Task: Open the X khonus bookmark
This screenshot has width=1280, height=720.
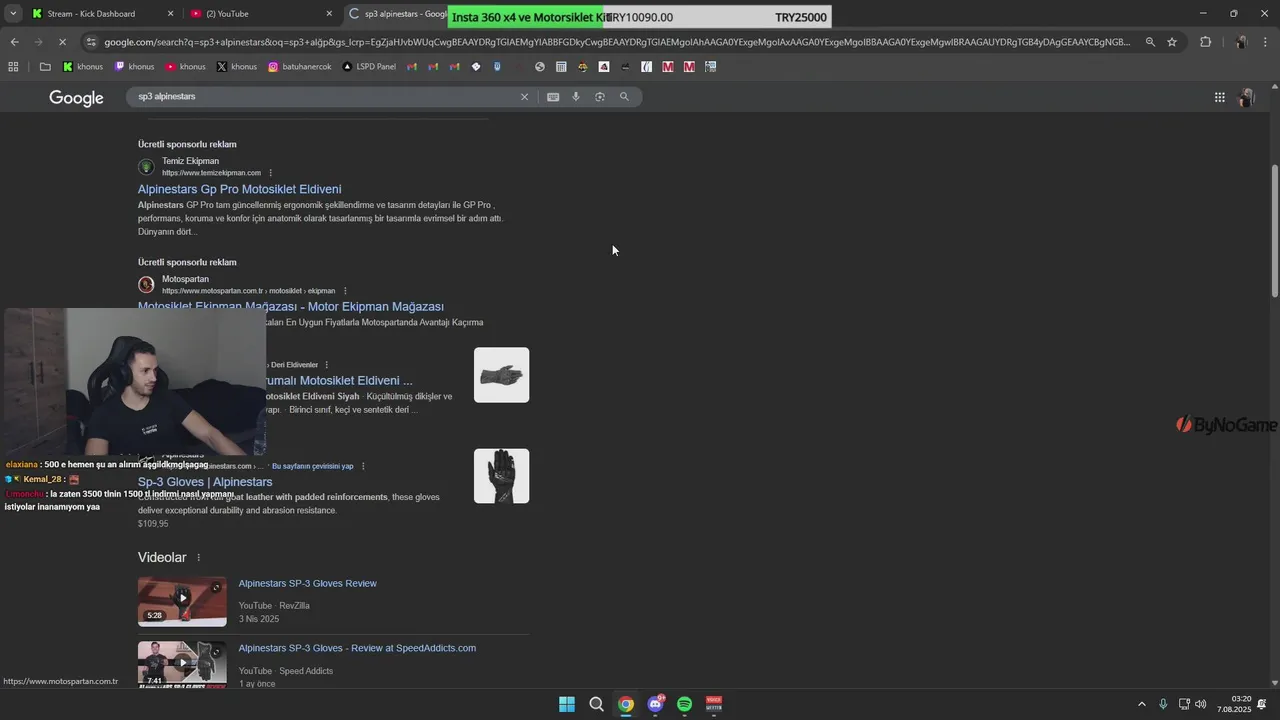Action: tap(237, 67)
